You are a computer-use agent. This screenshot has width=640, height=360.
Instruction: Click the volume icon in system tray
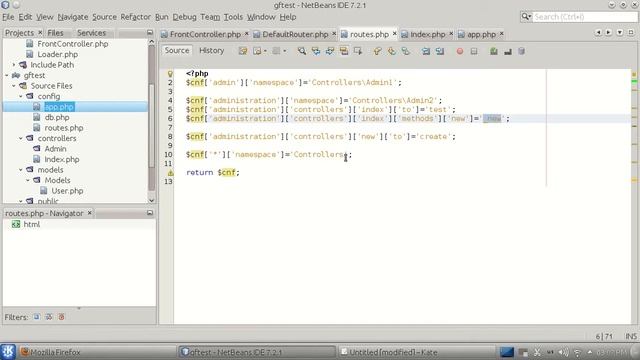(x=563, y=352)
